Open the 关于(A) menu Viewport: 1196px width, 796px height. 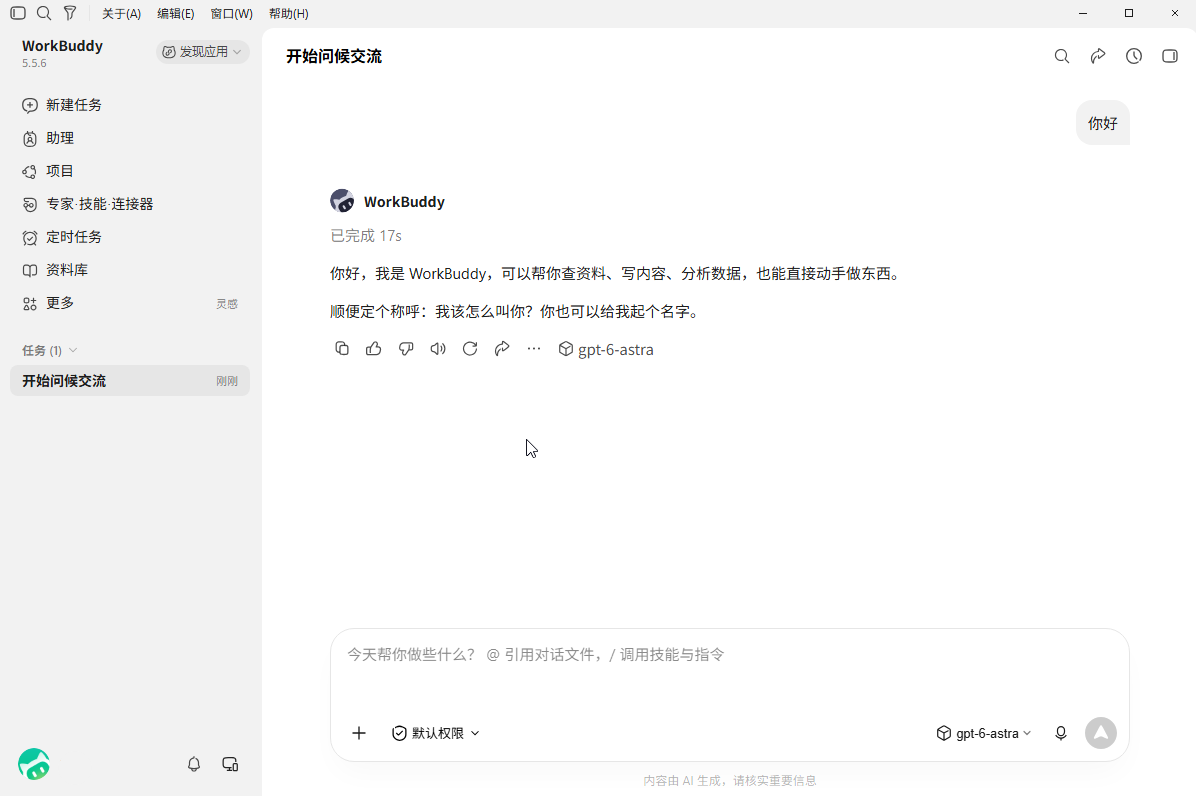[121, 14]
